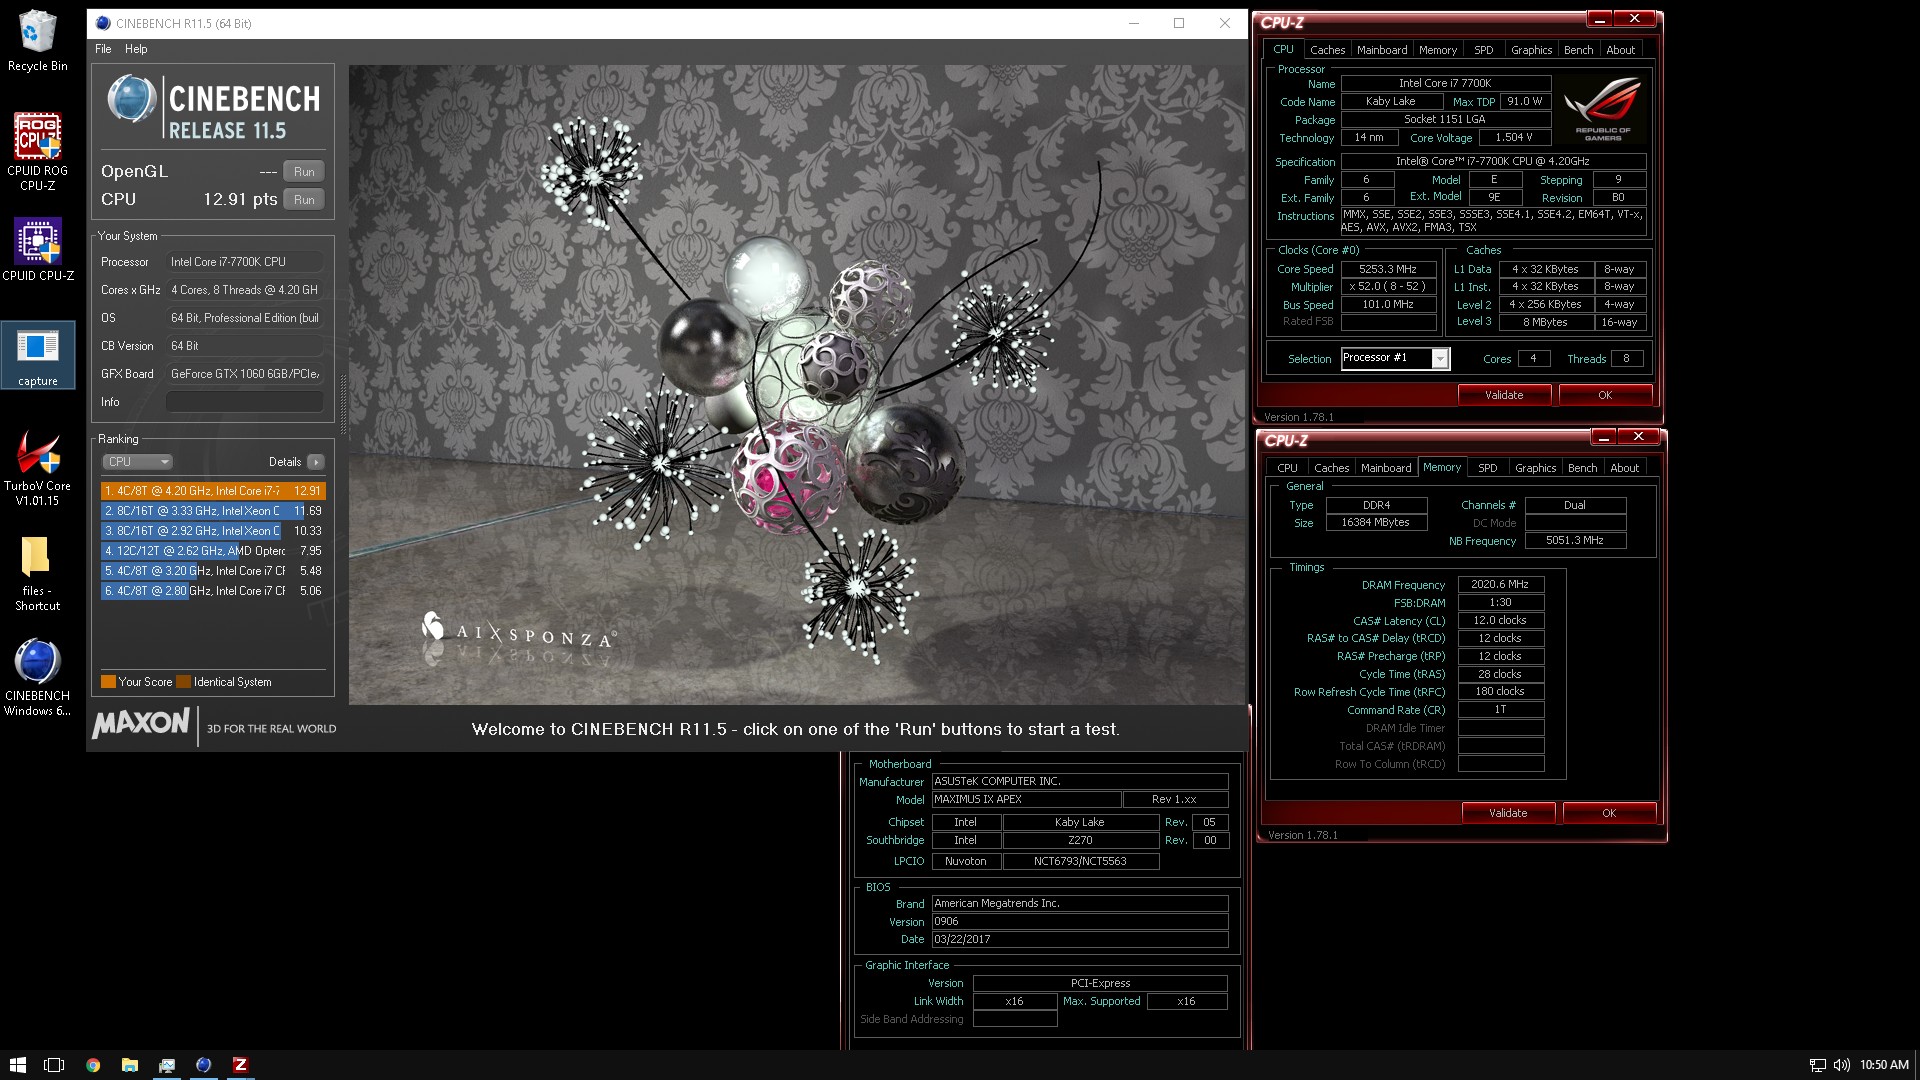Click the 10:50 AM taskbar clock
1920x1080 pixels.
(x=1884, y=1065)
